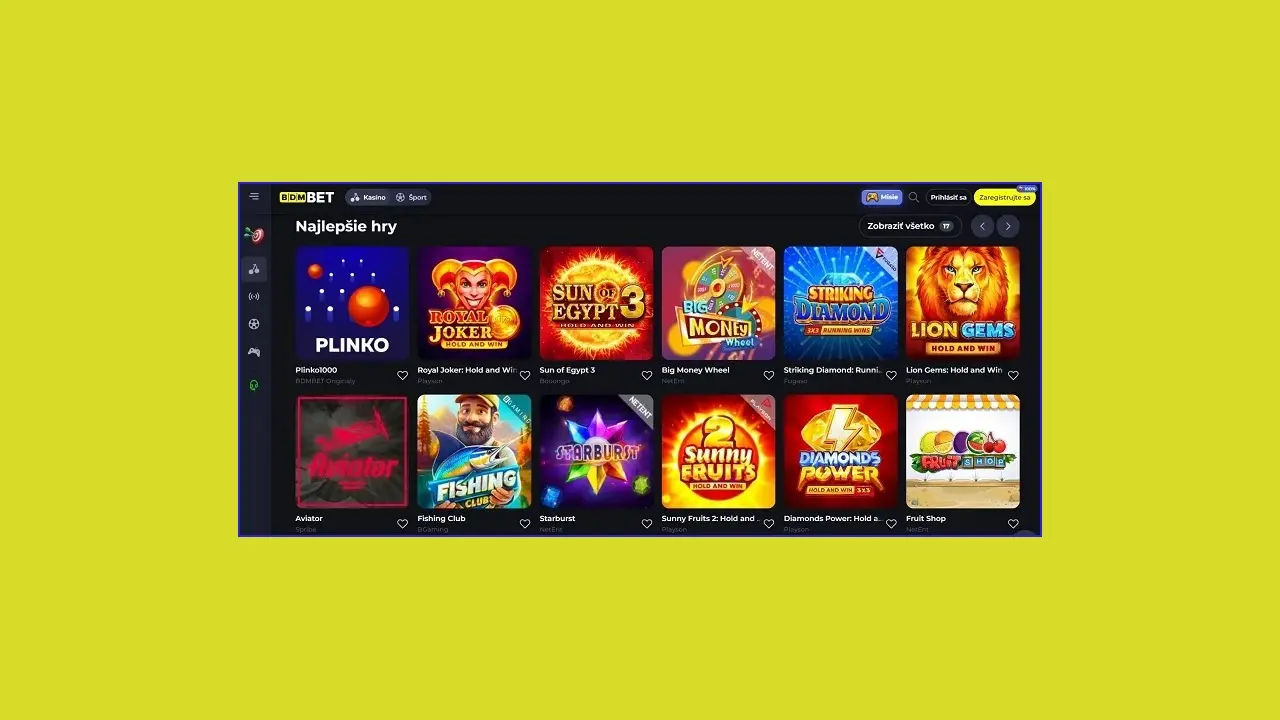Open the live broadcast icon in the sidebar

click(254, 296)
